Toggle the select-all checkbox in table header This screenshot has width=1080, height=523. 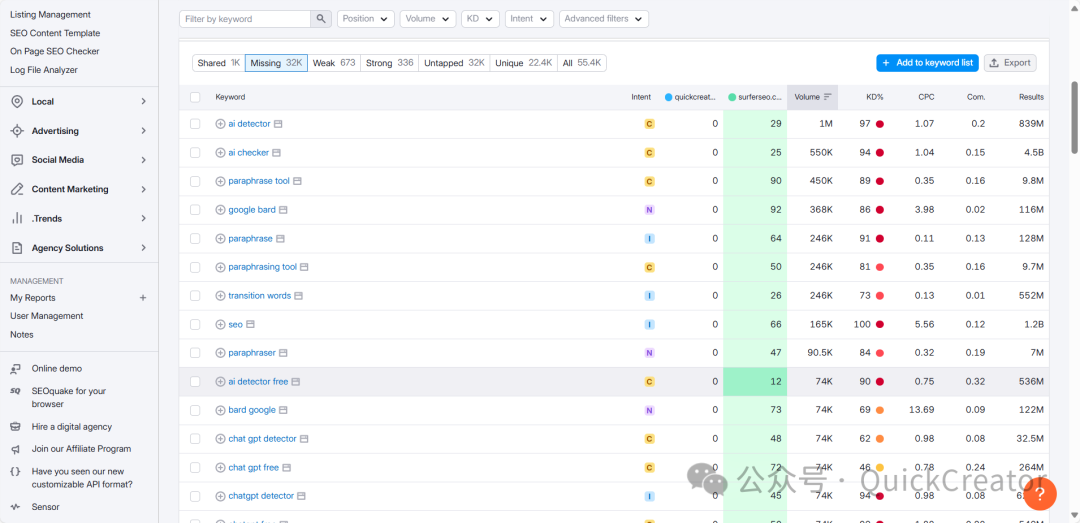pyautogui.click(x=195, y=97)
